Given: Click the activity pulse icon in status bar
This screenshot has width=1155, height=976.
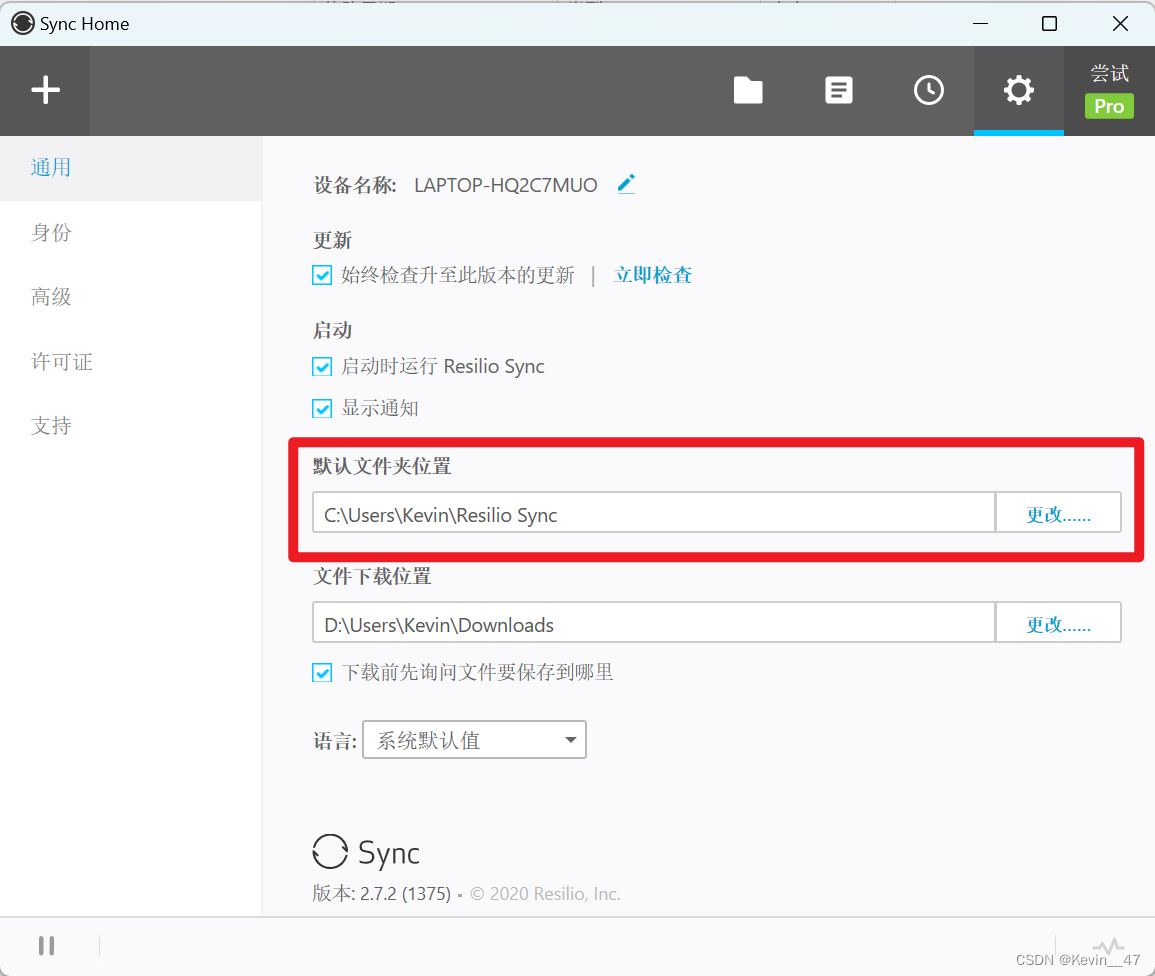Looking at the screenshot, I should (x=1108, y=946).
